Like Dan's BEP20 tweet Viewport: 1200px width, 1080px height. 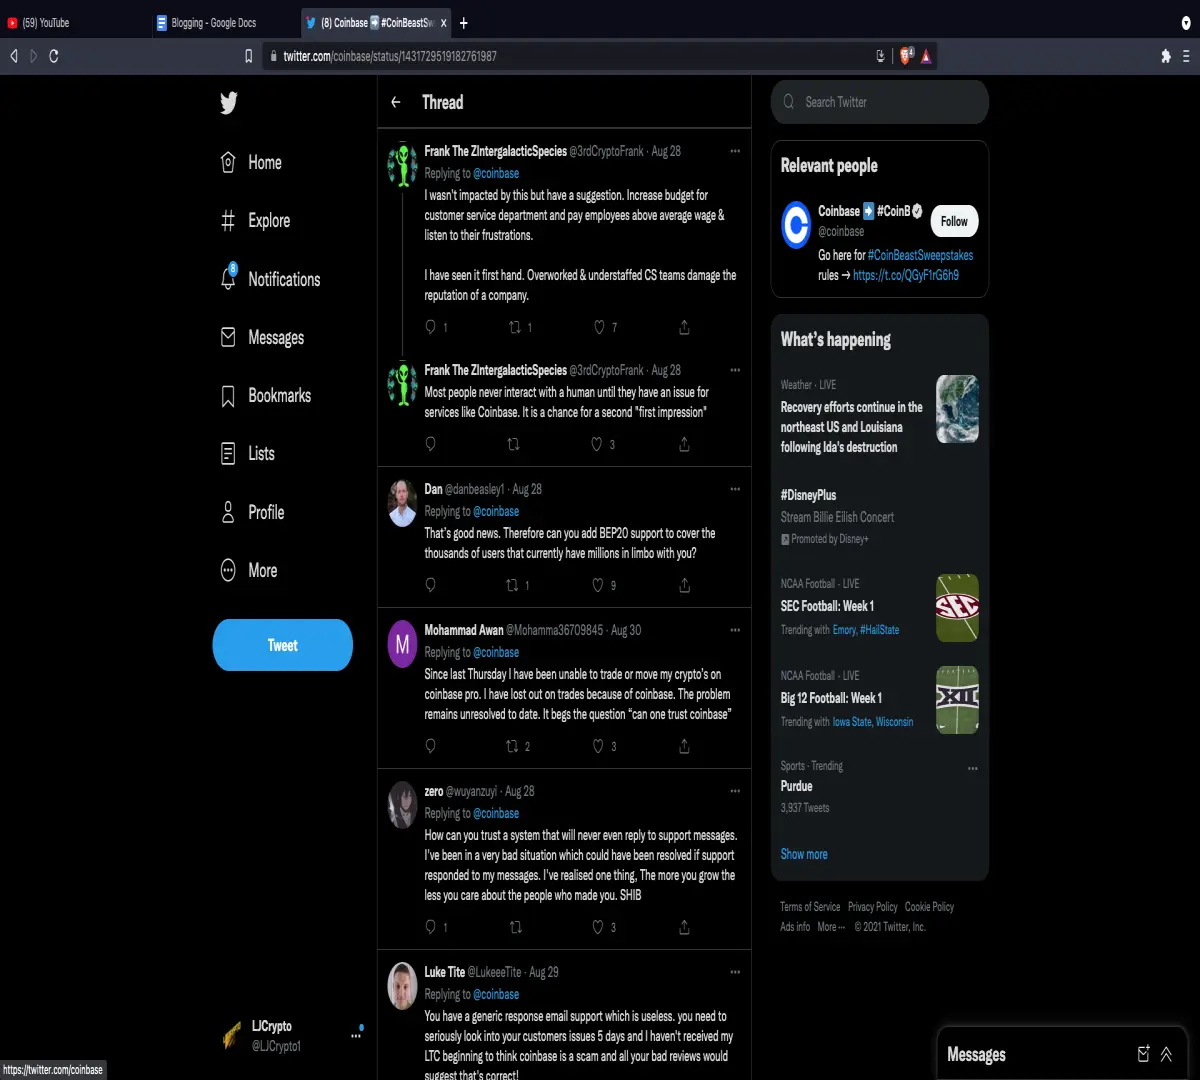(598, 585)
